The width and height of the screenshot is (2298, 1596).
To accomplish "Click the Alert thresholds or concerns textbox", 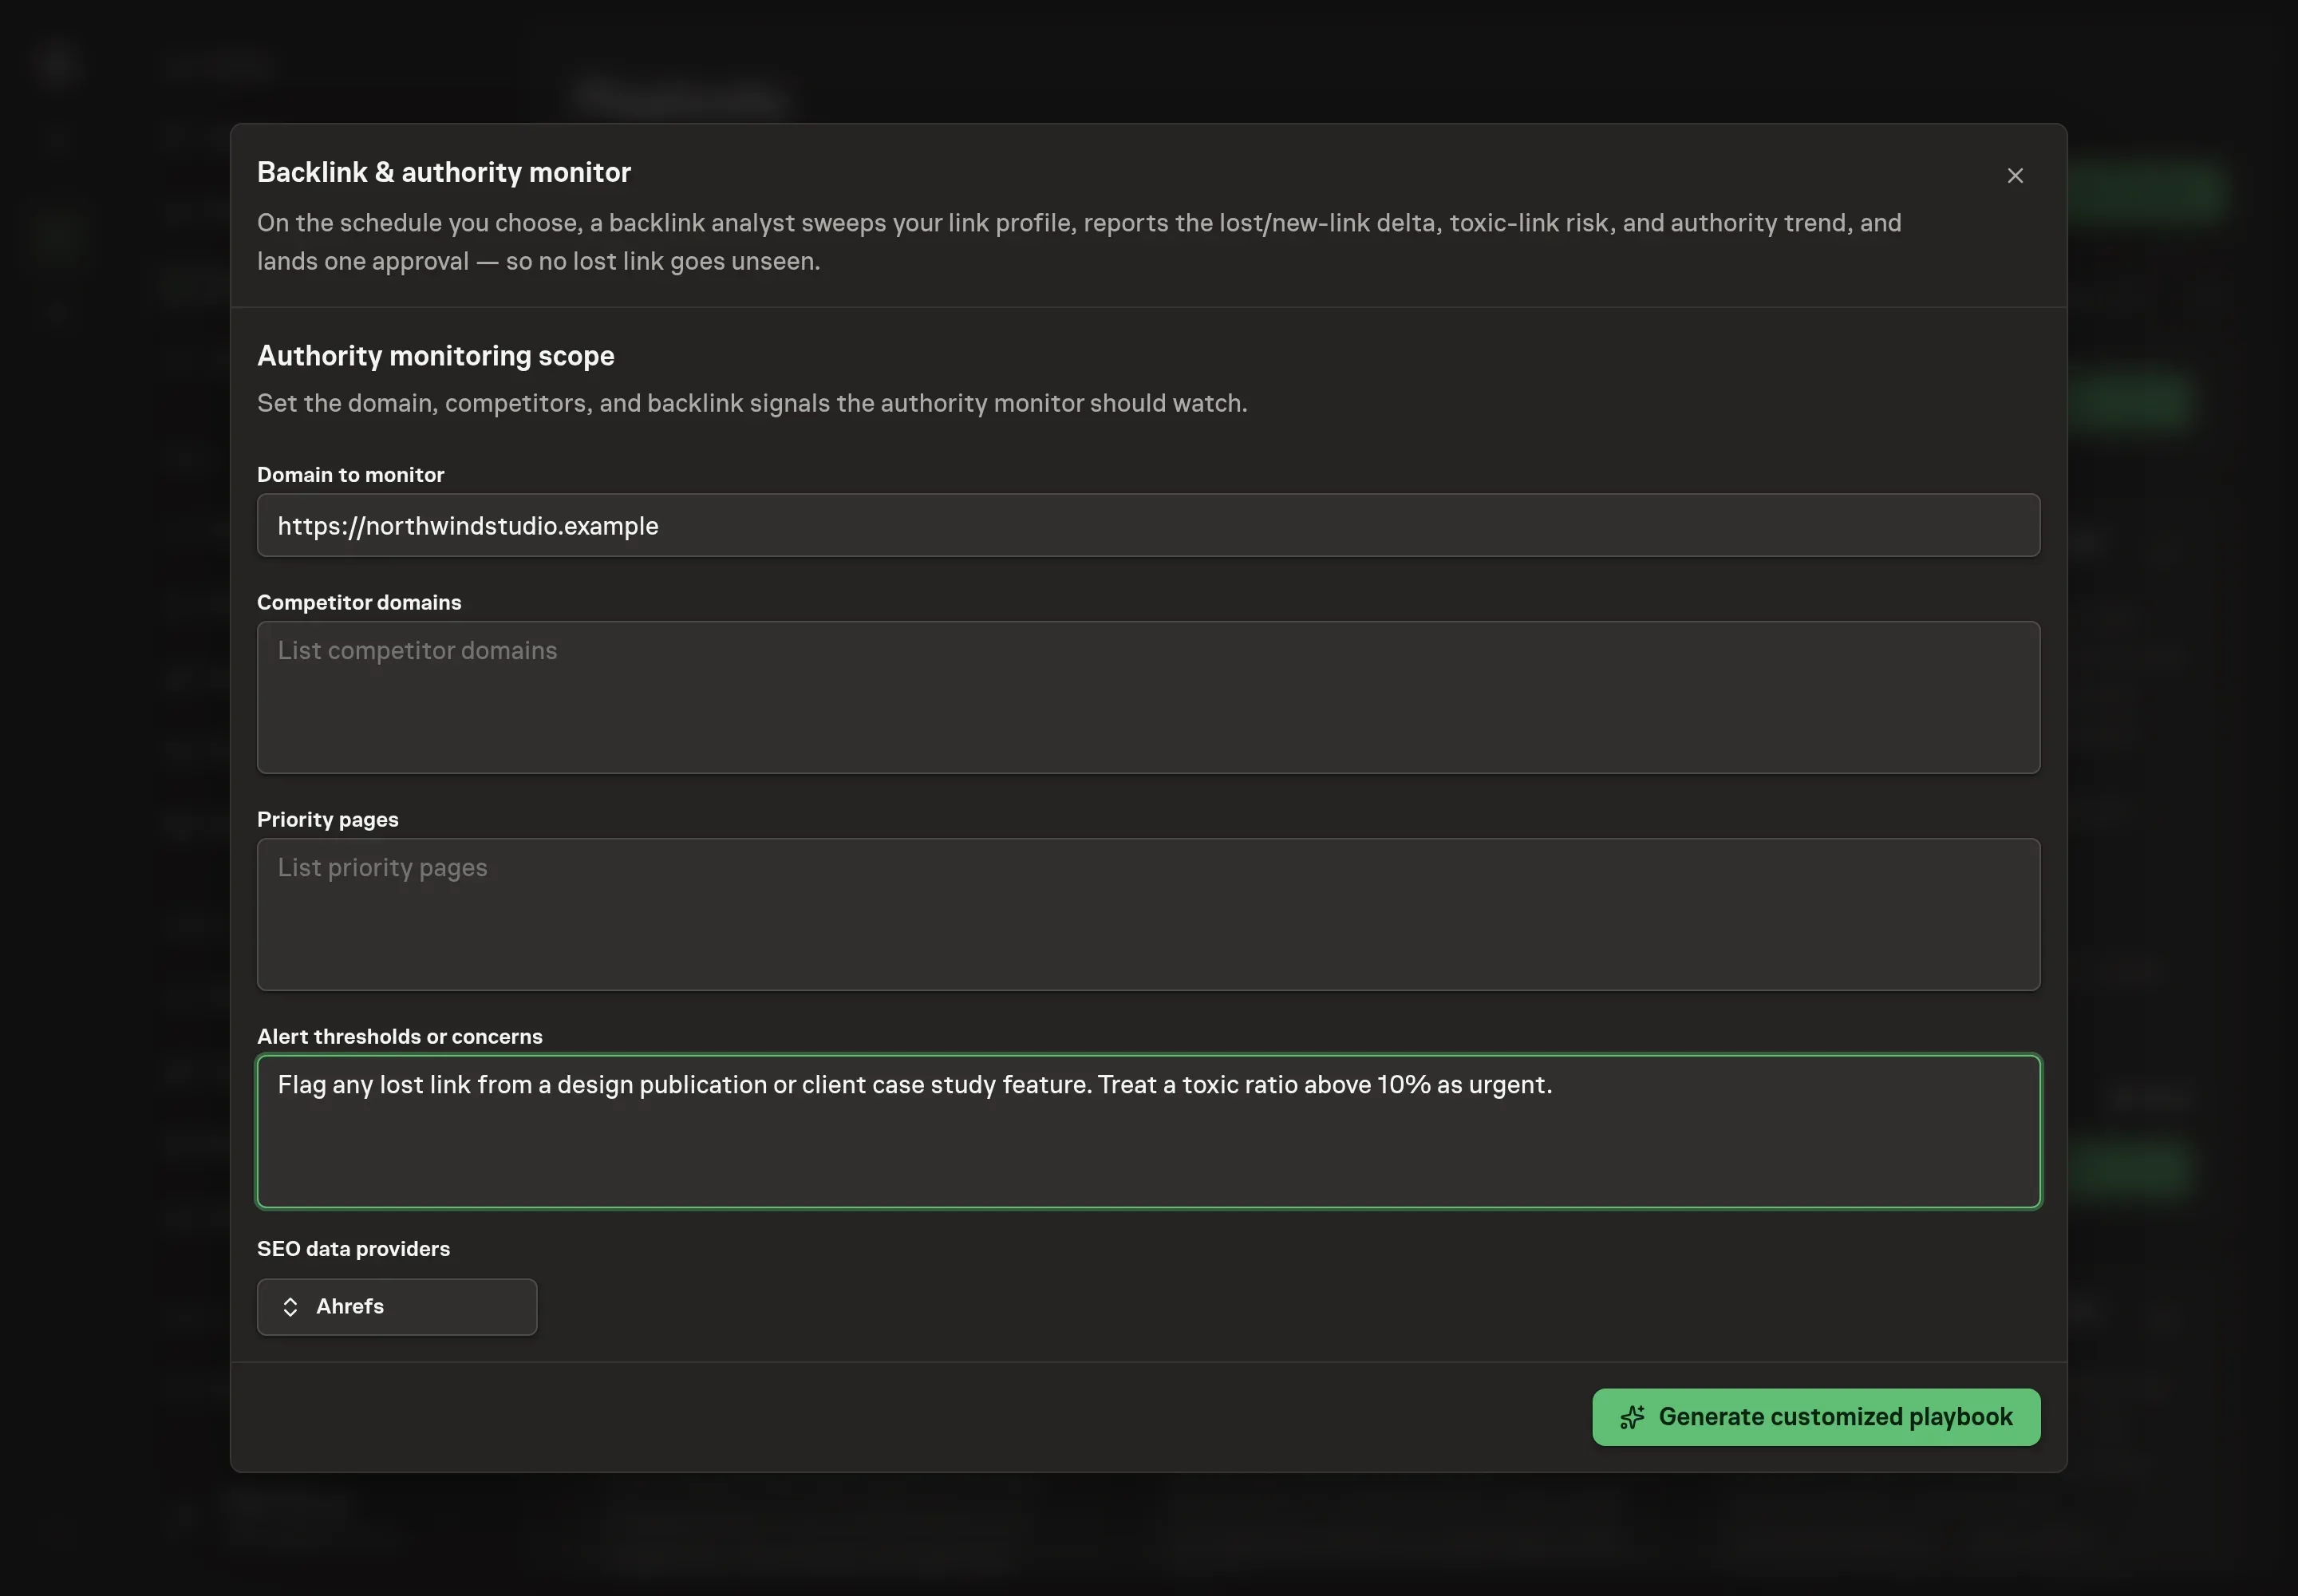I will pyautogui.click(x=1148, y=1131).
